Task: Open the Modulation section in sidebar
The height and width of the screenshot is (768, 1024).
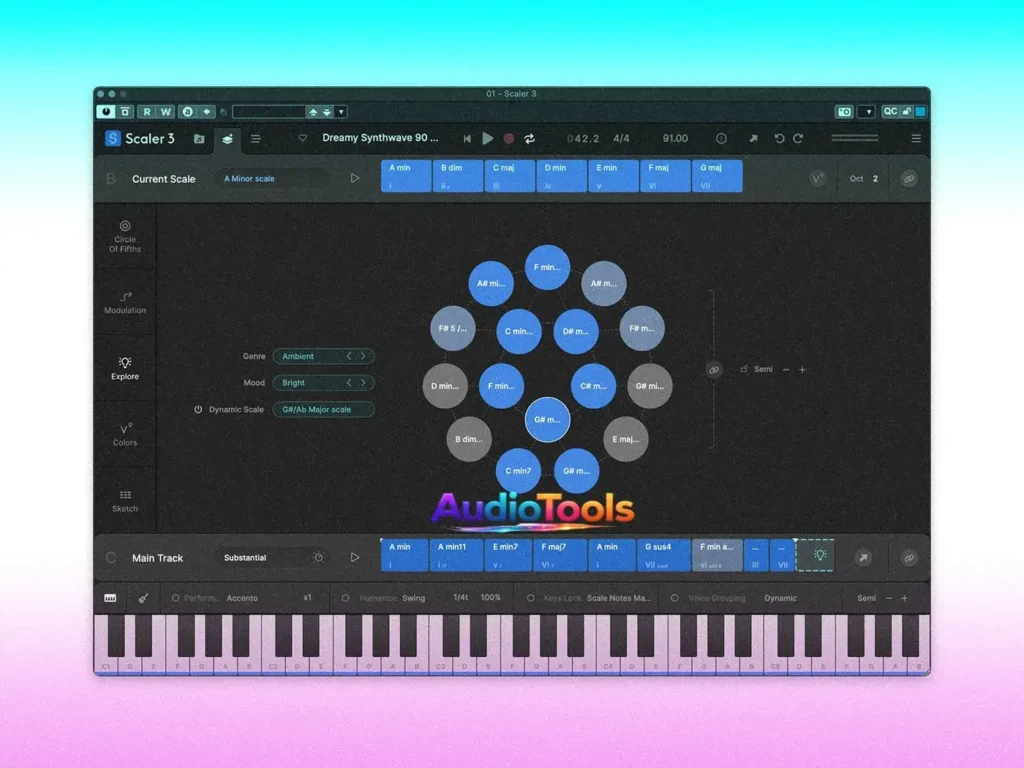Action: point(124,304)
